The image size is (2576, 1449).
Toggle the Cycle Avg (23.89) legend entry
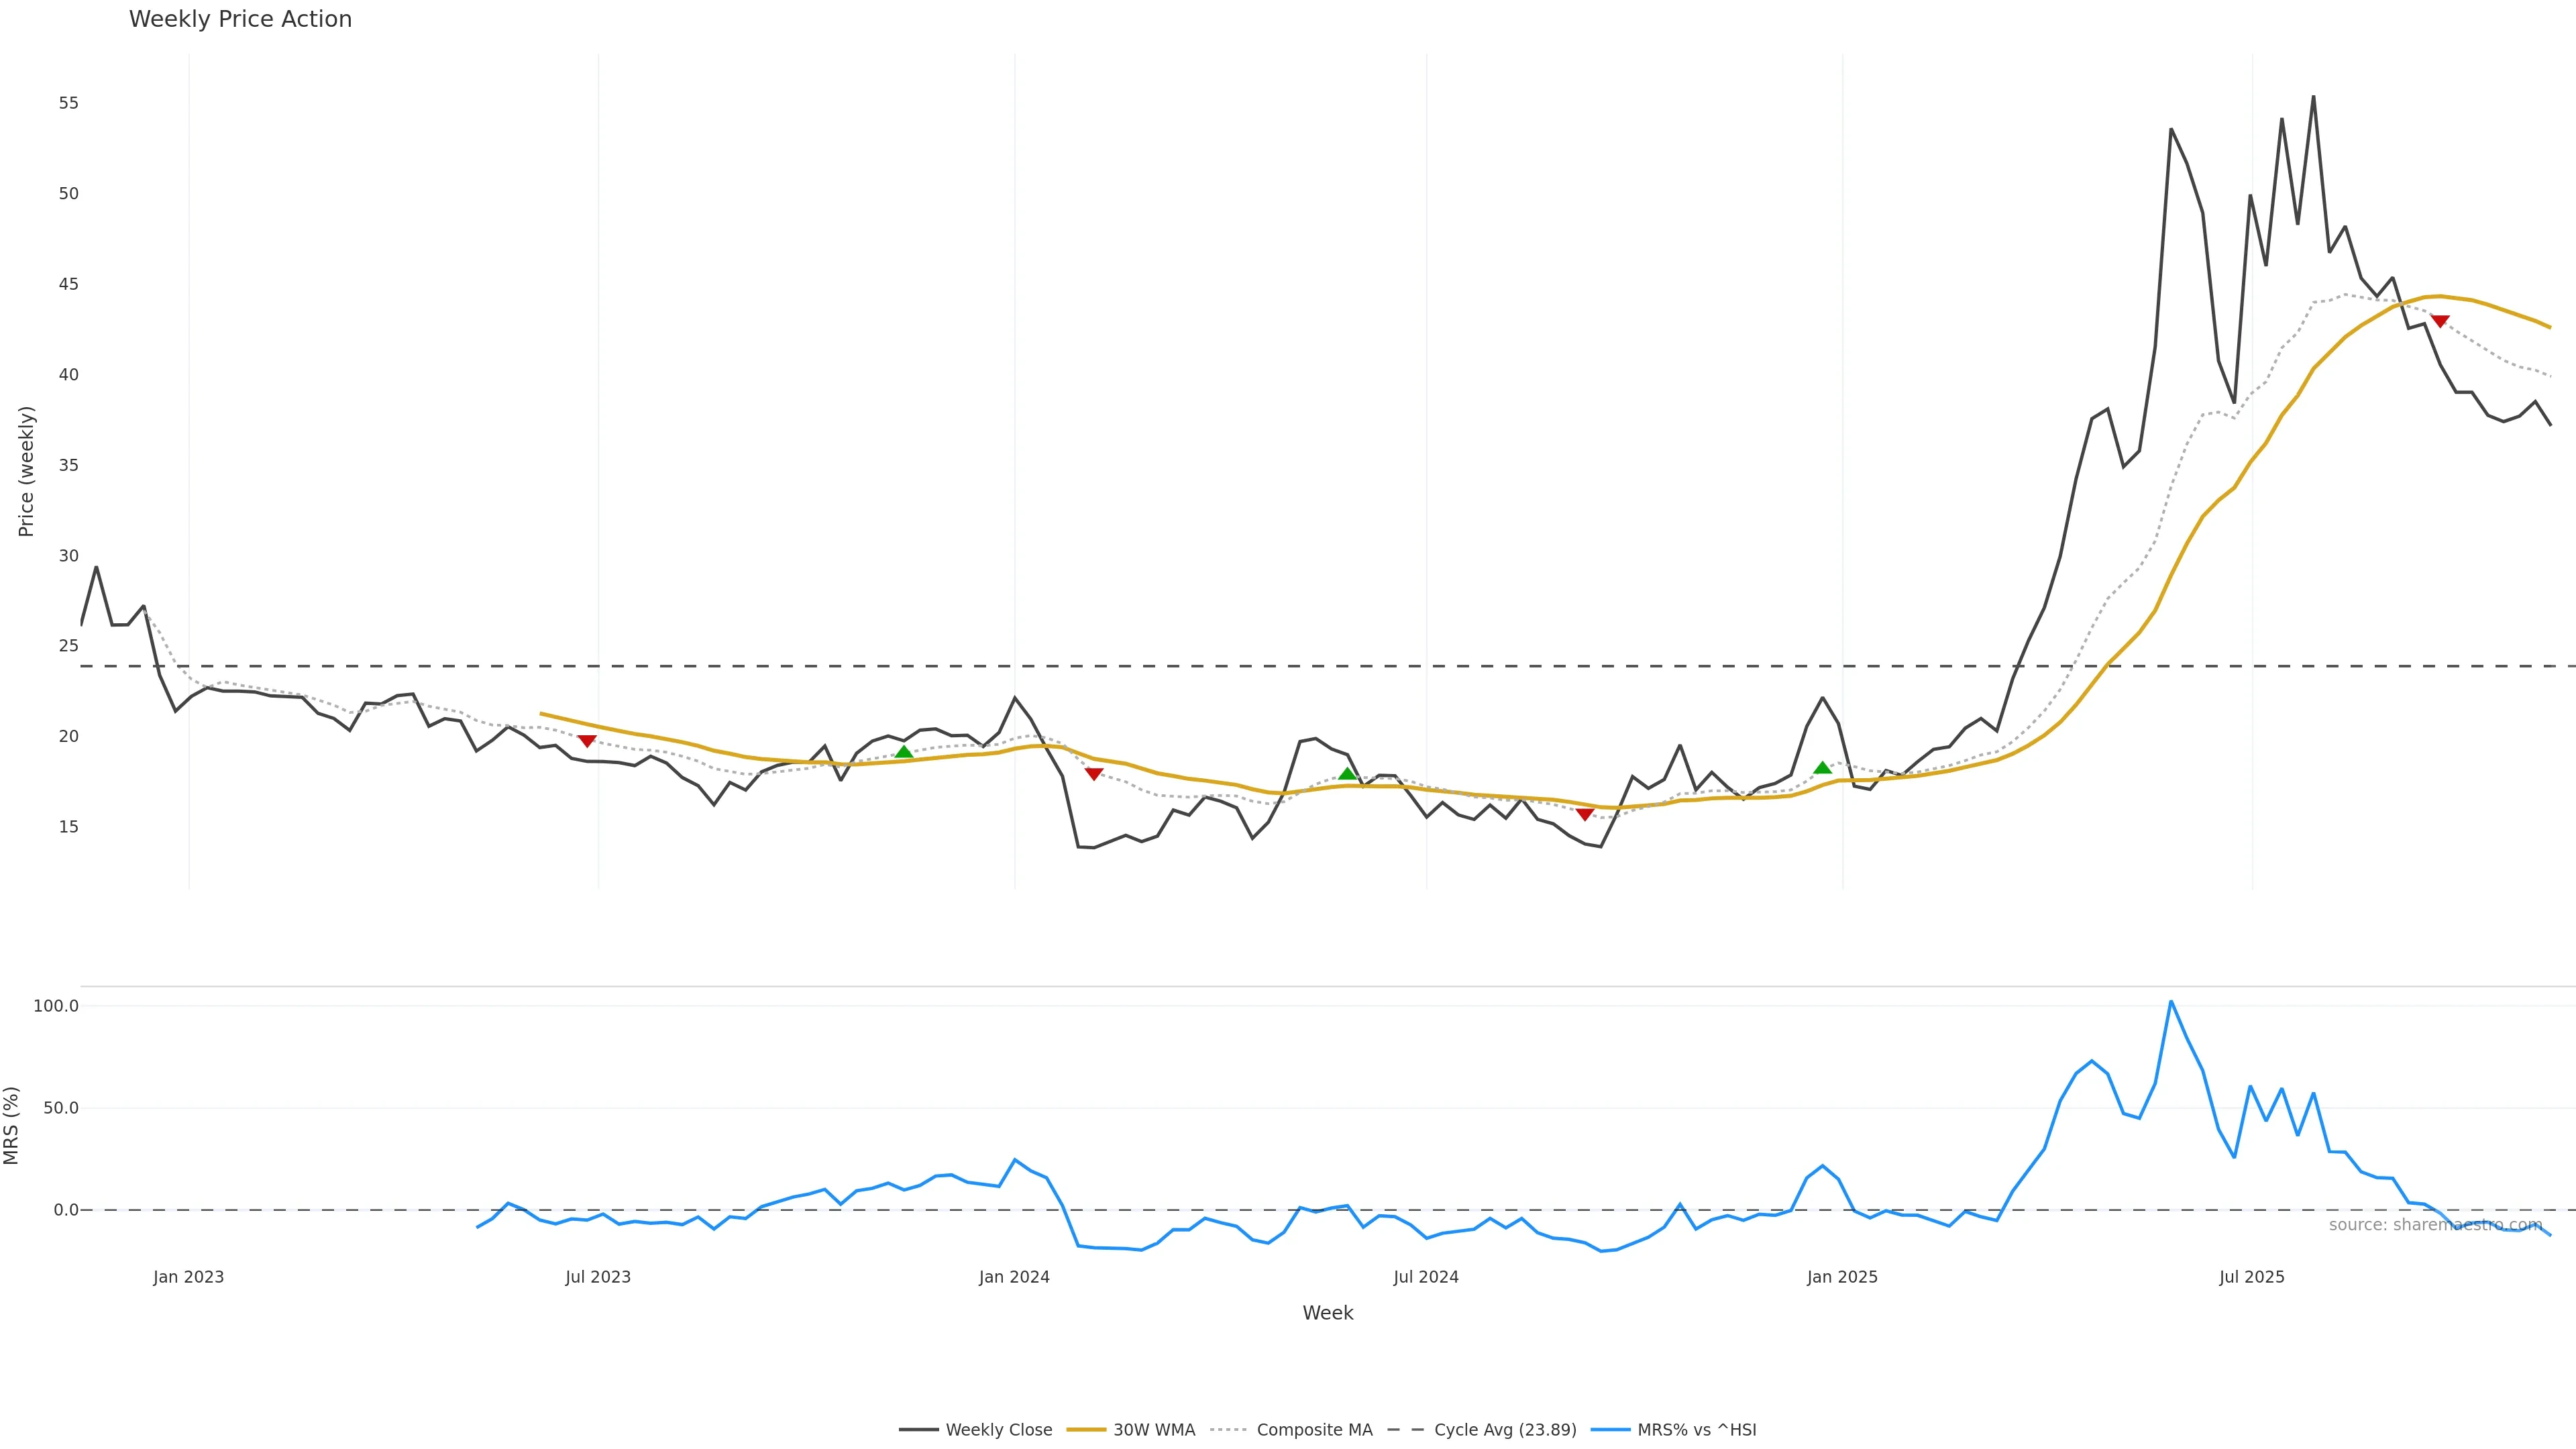click(1482, 1430)
